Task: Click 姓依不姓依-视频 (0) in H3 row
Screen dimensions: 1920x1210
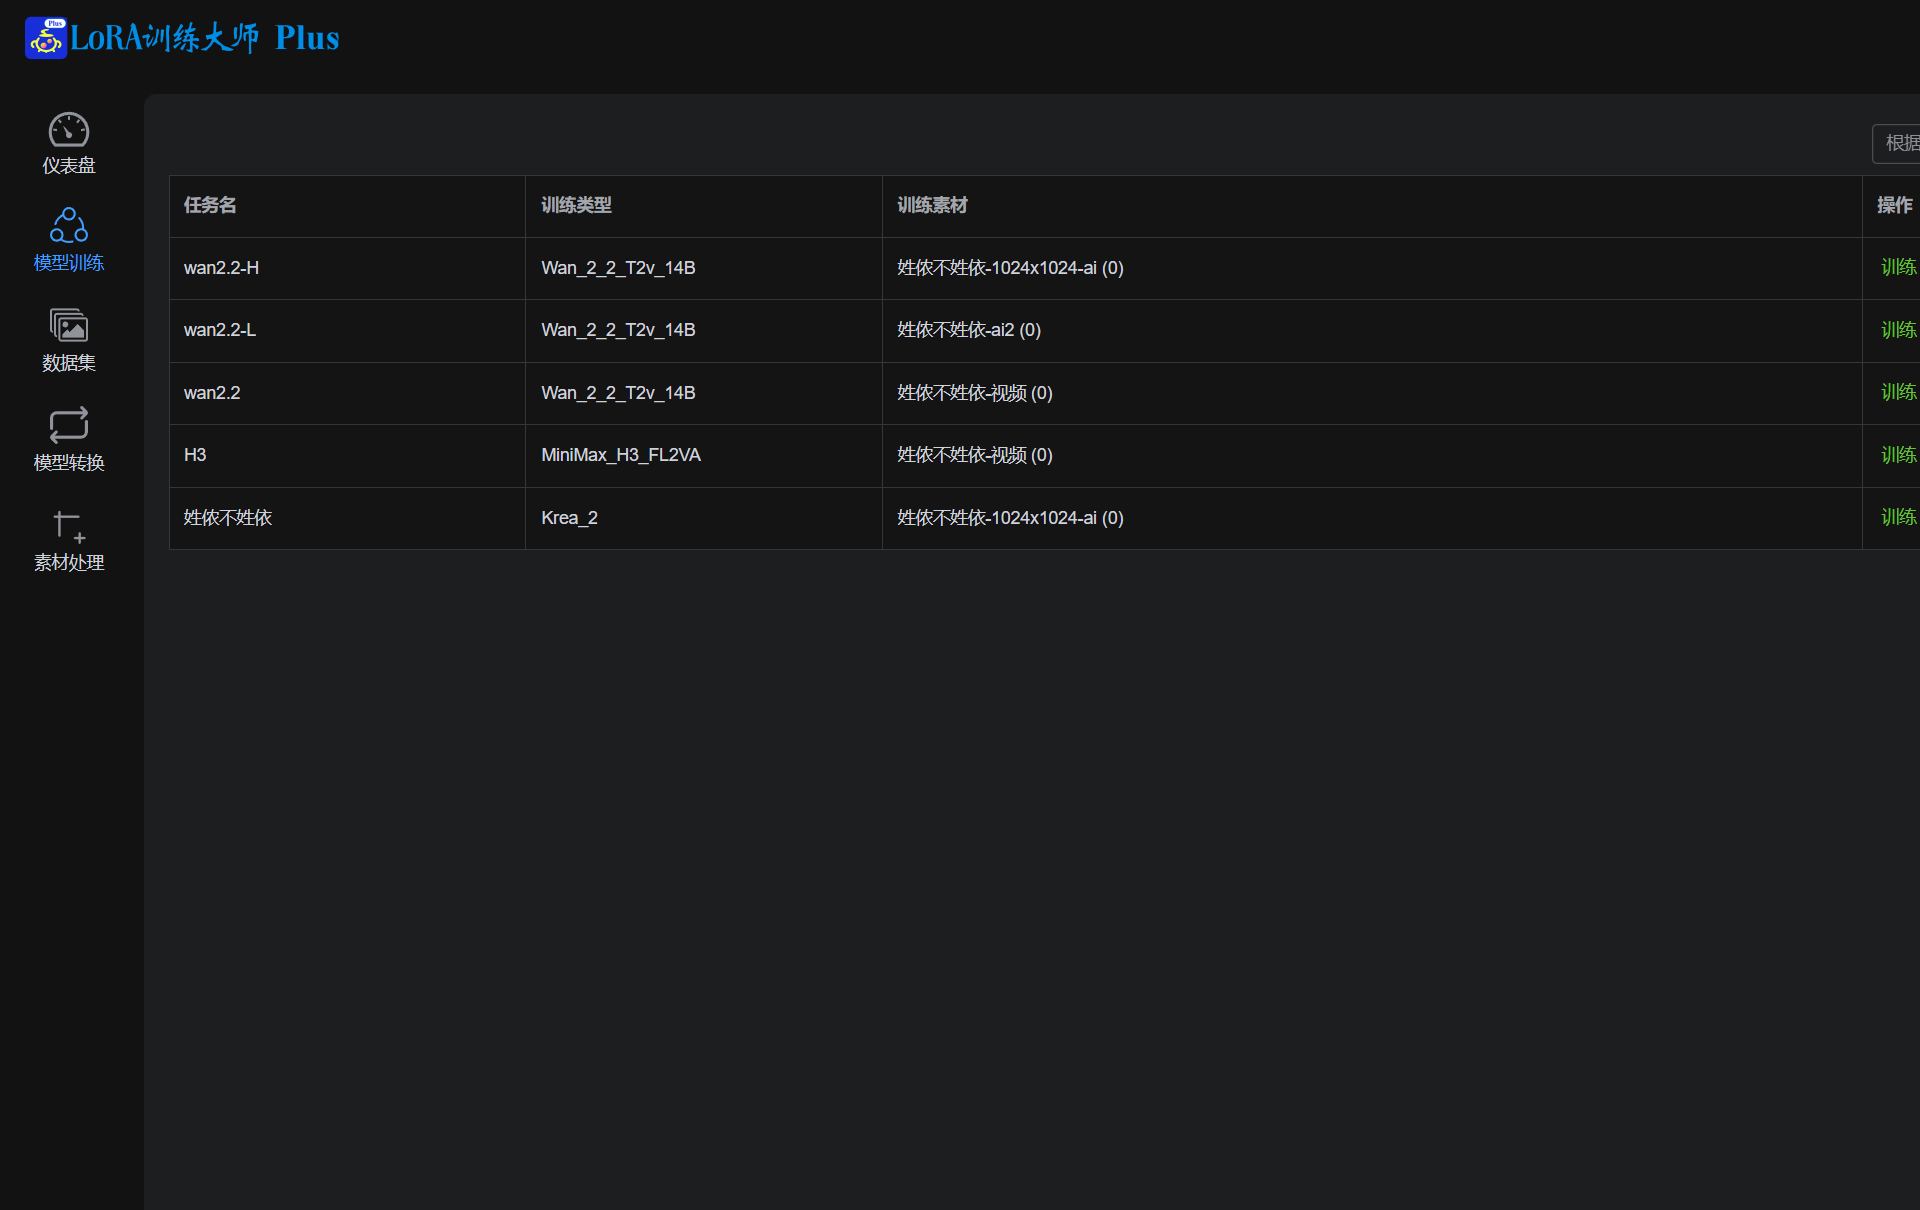Action: (975, 455)
